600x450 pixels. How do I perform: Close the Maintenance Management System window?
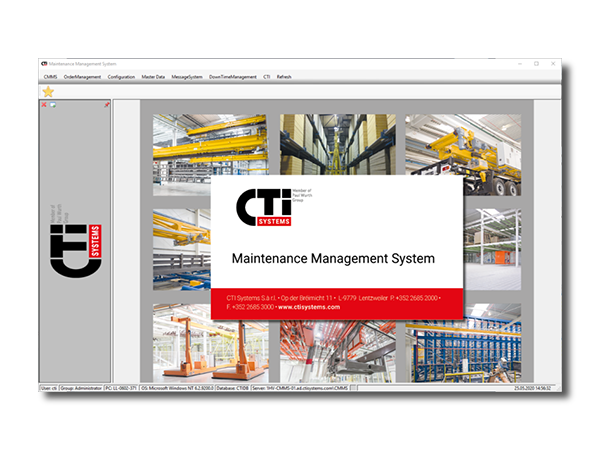(x=553, y=64)
